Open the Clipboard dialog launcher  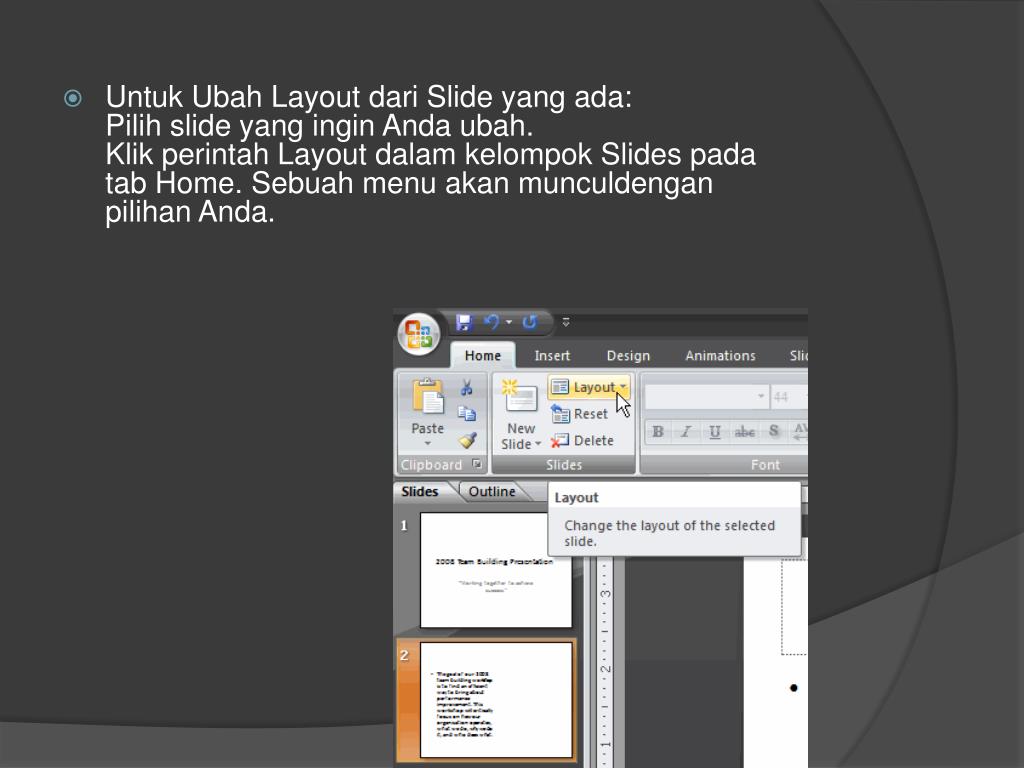click(x=477, y=464)
